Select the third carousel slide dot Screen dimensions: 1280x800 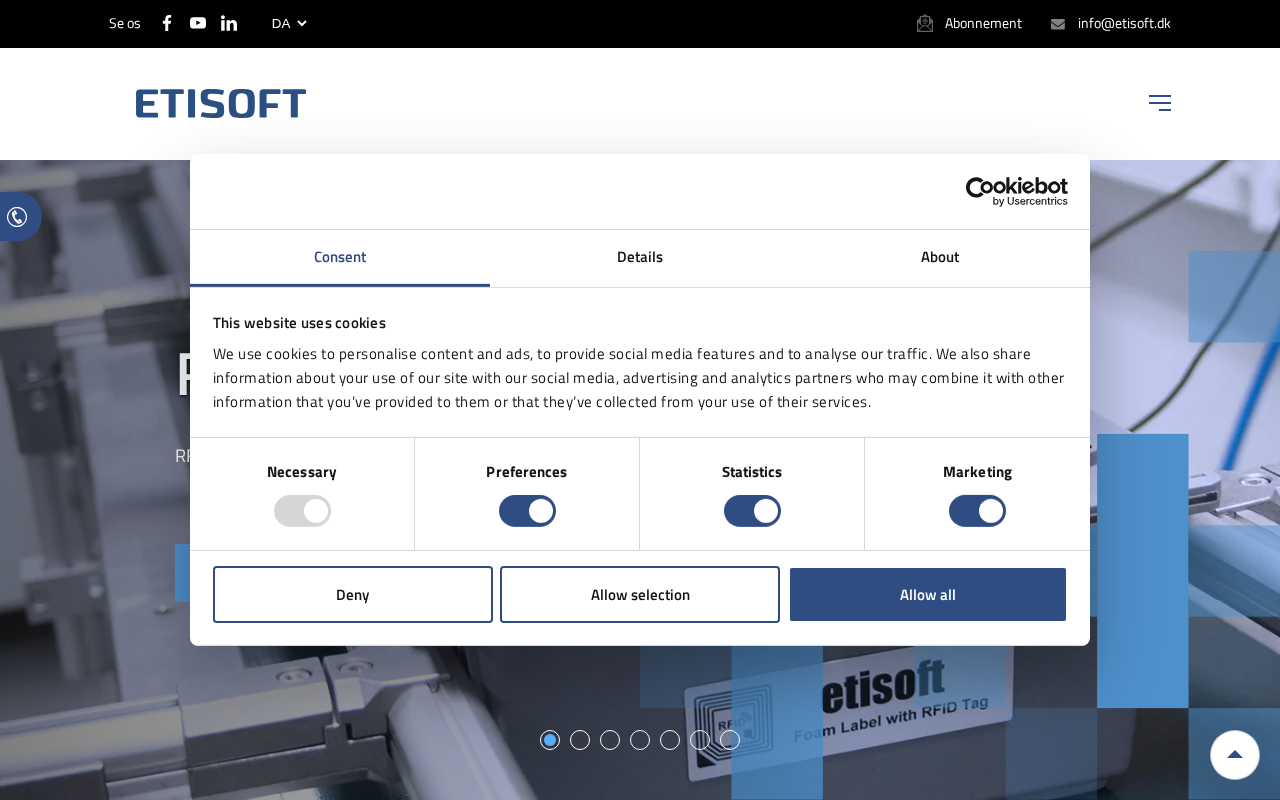[x=610, y=740]
